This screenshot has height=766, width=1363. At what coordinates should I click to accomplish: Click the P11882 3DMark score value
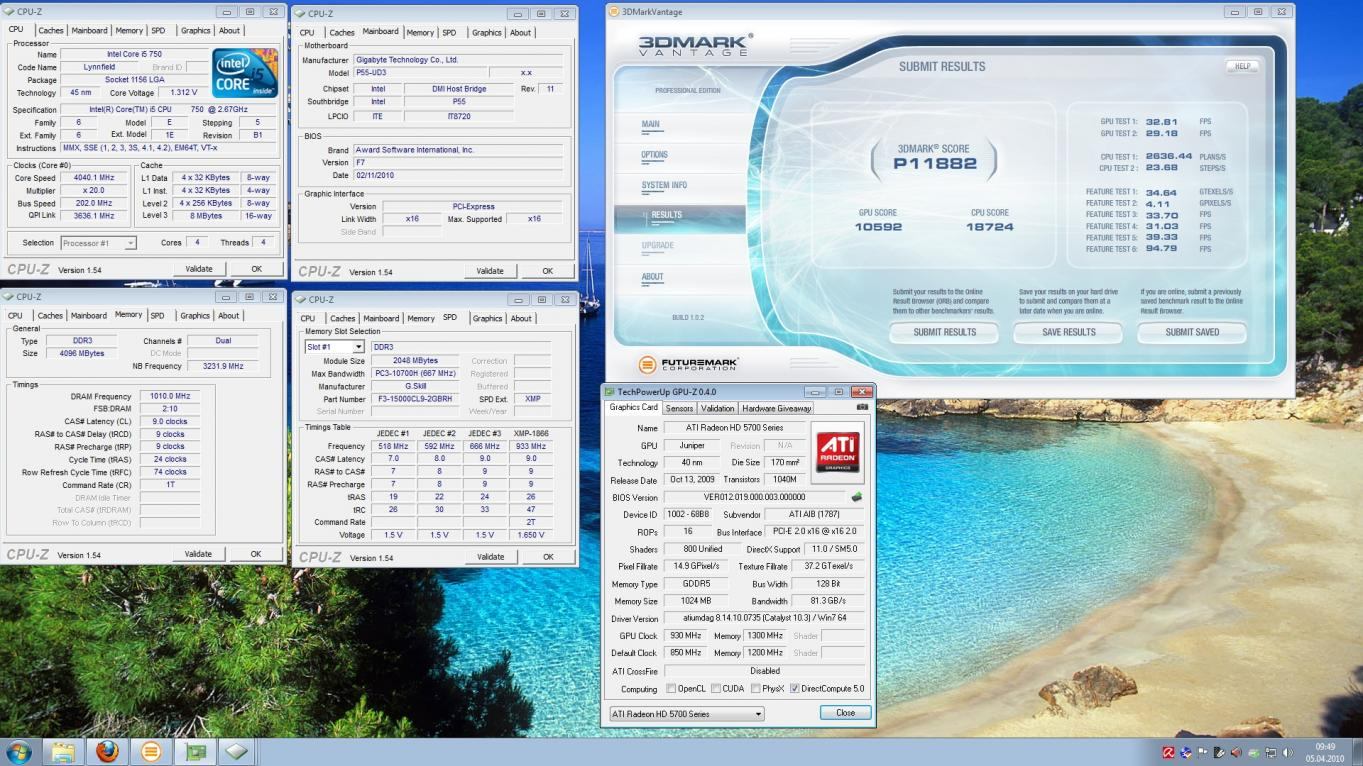(934, 163)
